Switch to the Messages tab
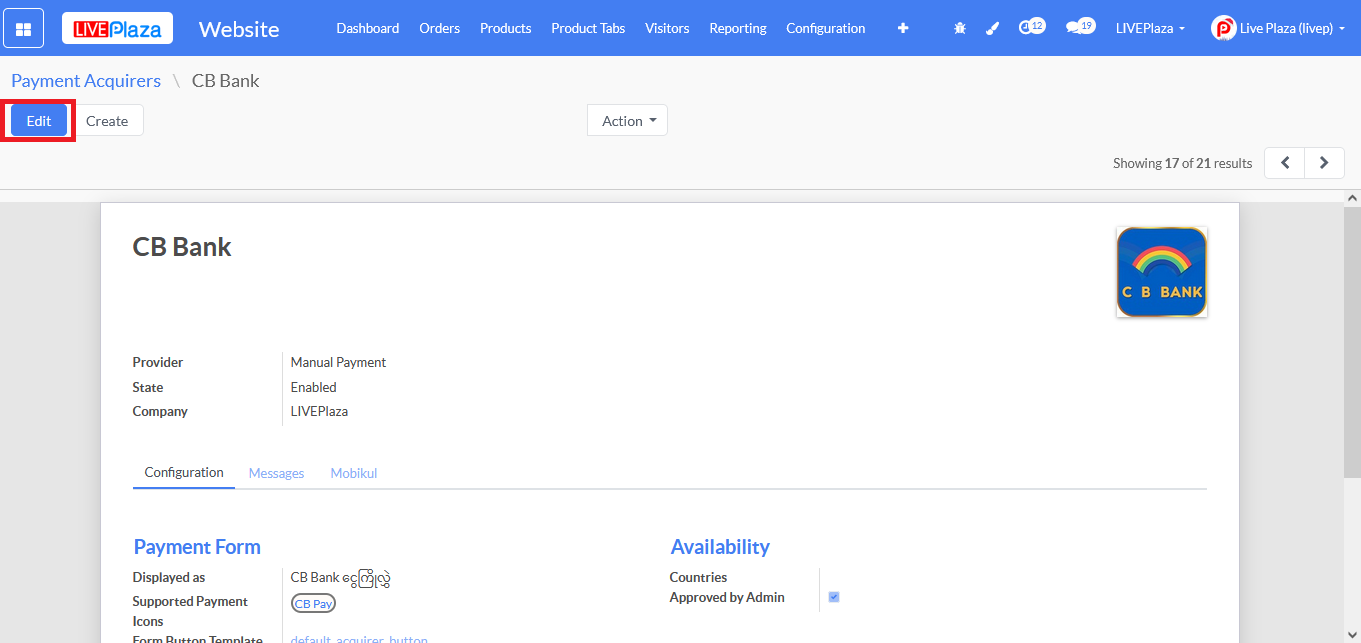 point(276,473)
